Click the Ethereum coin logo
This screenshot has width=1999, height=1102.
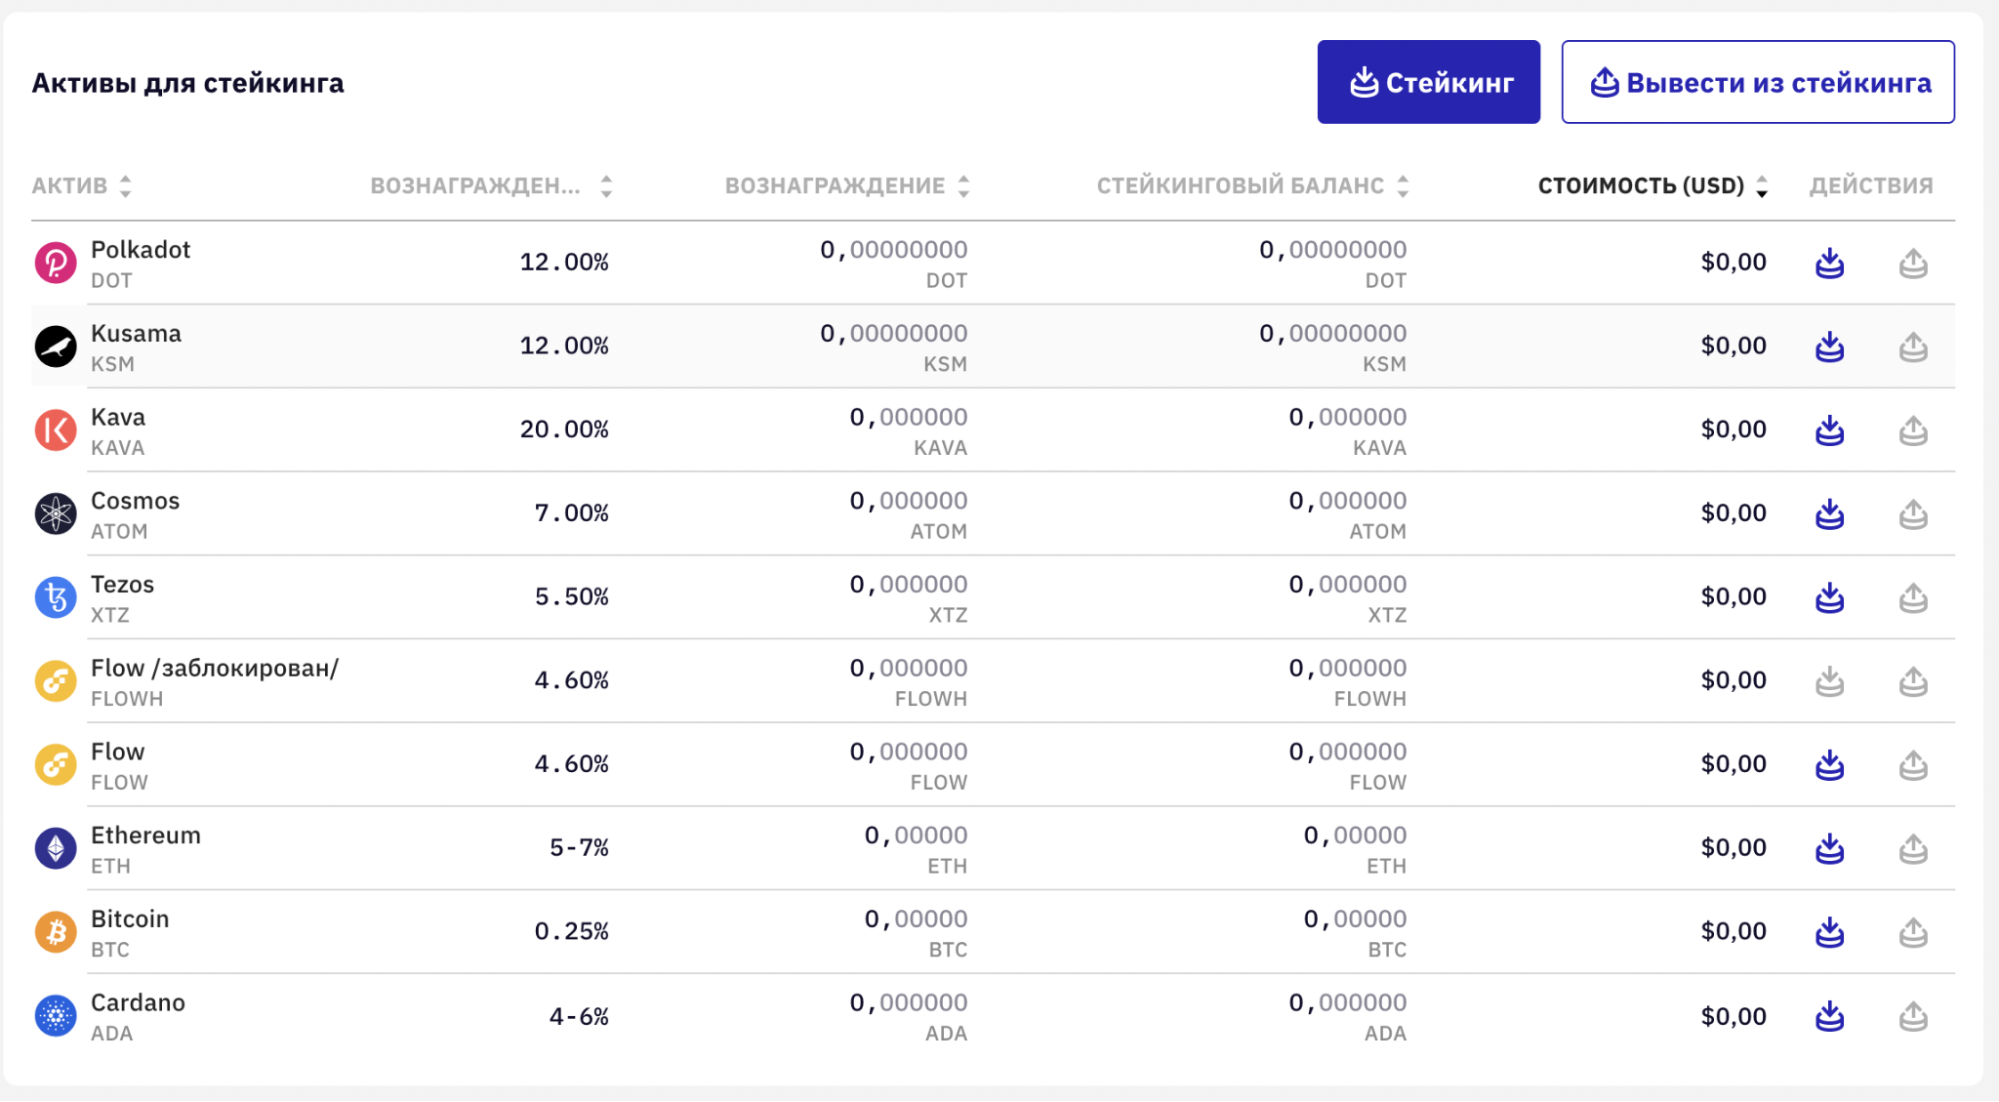click(x=55, y=849)
